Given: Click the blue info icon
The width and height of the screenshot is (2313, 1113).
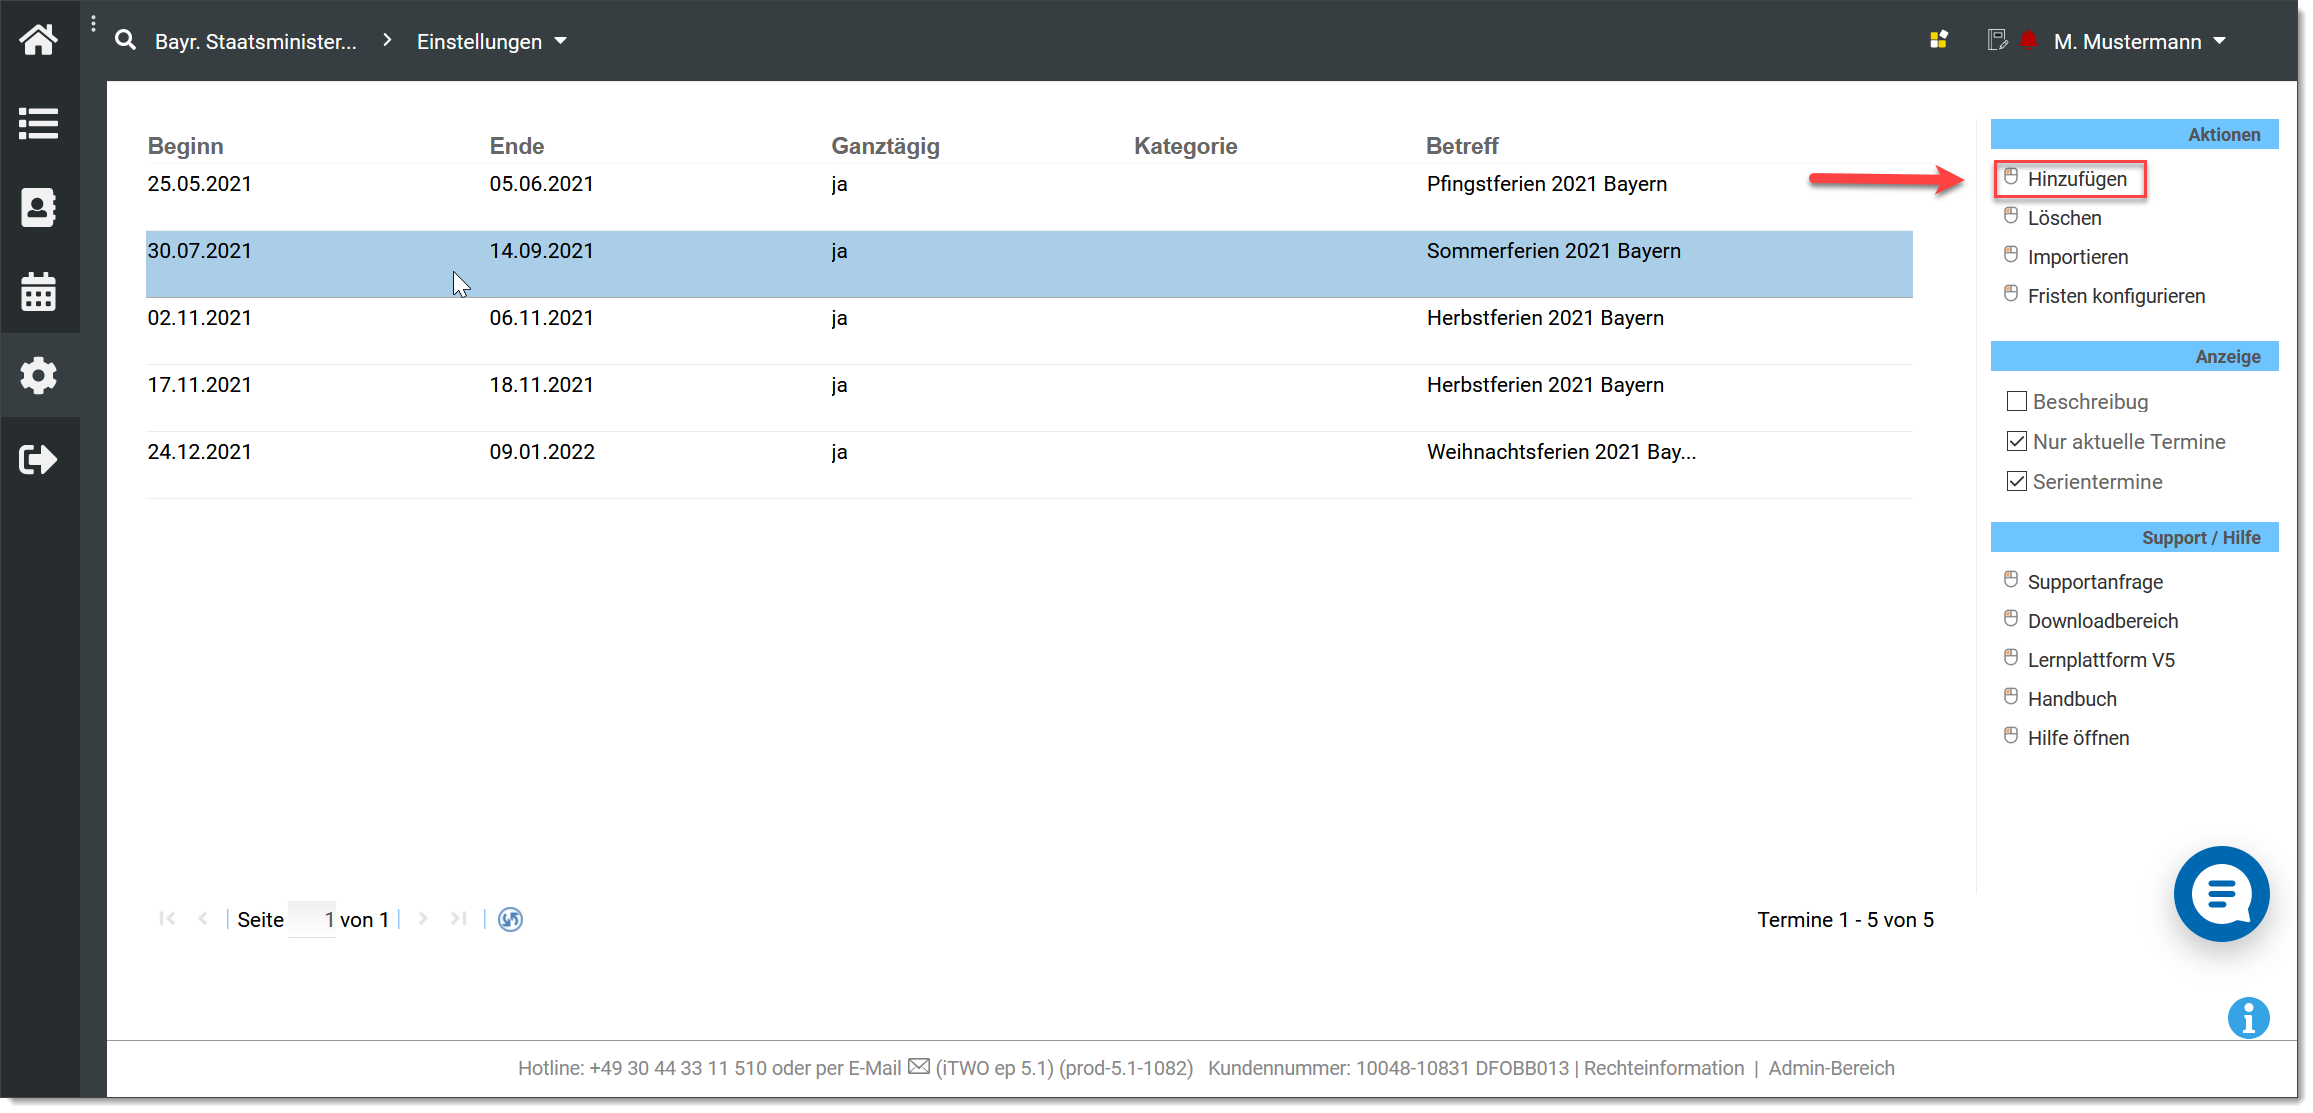Looking at the screenshot, I should coord(2248,1018).
